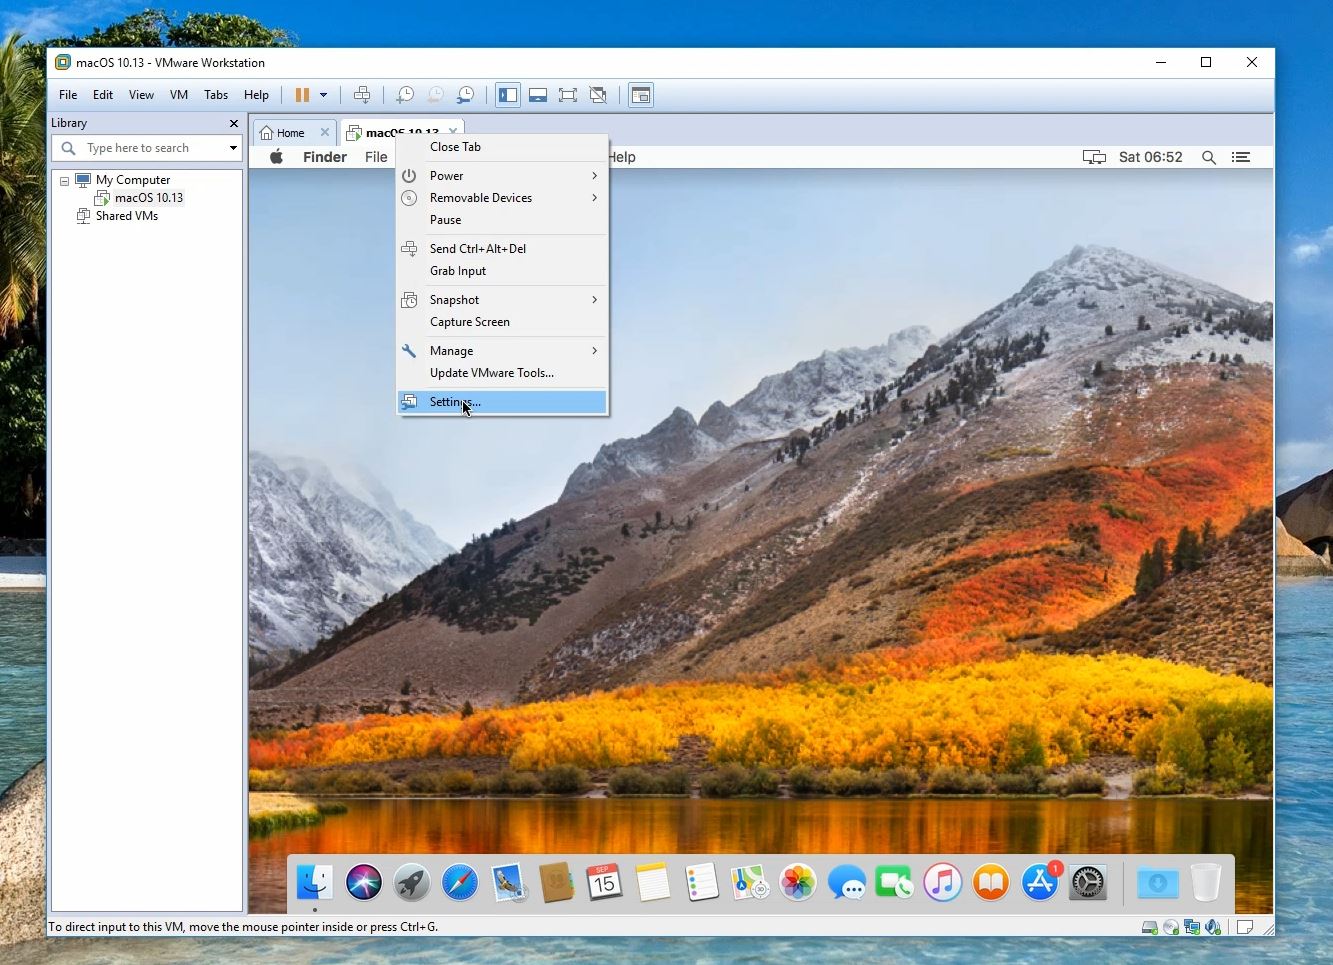Open System Preferences gear in the Dock
Viewport: 1333px width, 965px height.
coord(1088,882)
